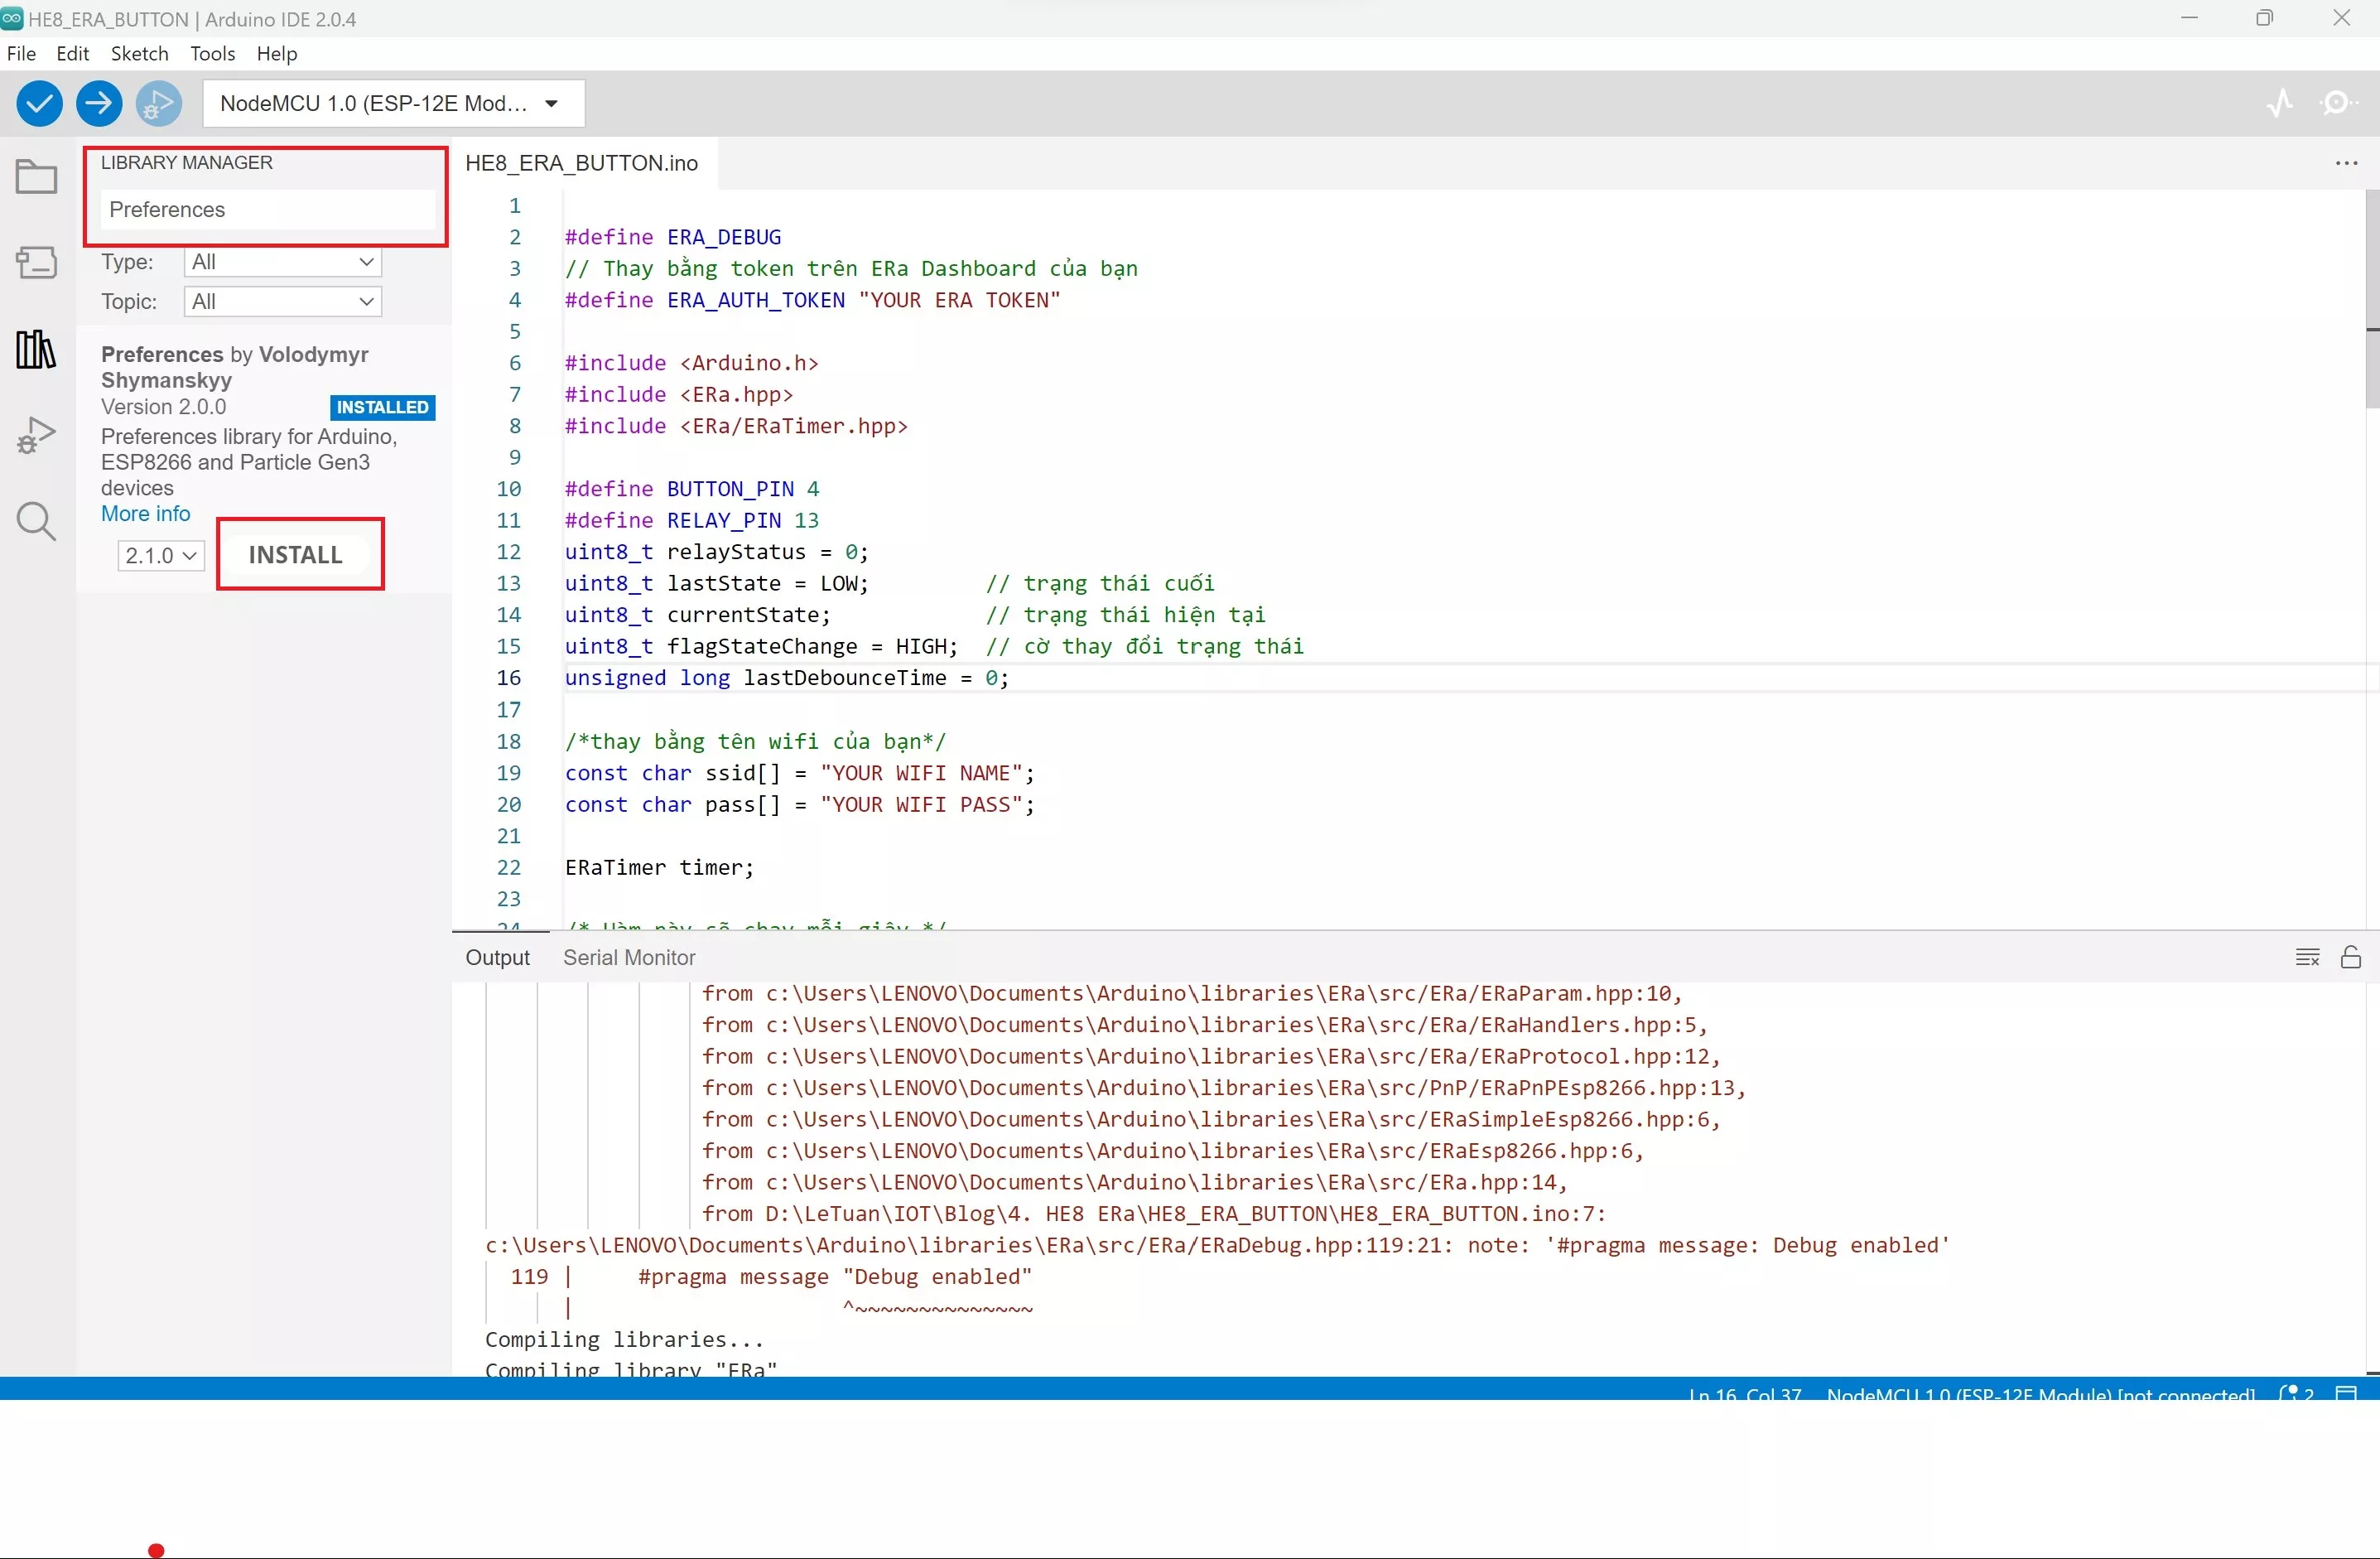Viewport: 2380px width, 1559px height.
Task: Open the More info link
Action: pyautogui.click(x=145, y=513)
